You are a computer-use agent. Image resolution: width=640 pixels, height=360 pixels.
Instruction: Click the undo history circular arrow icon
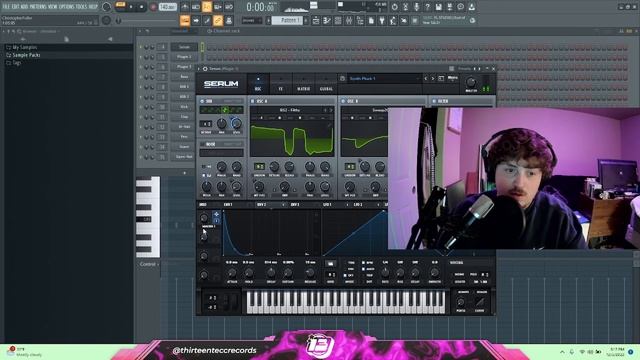point(394,7)
